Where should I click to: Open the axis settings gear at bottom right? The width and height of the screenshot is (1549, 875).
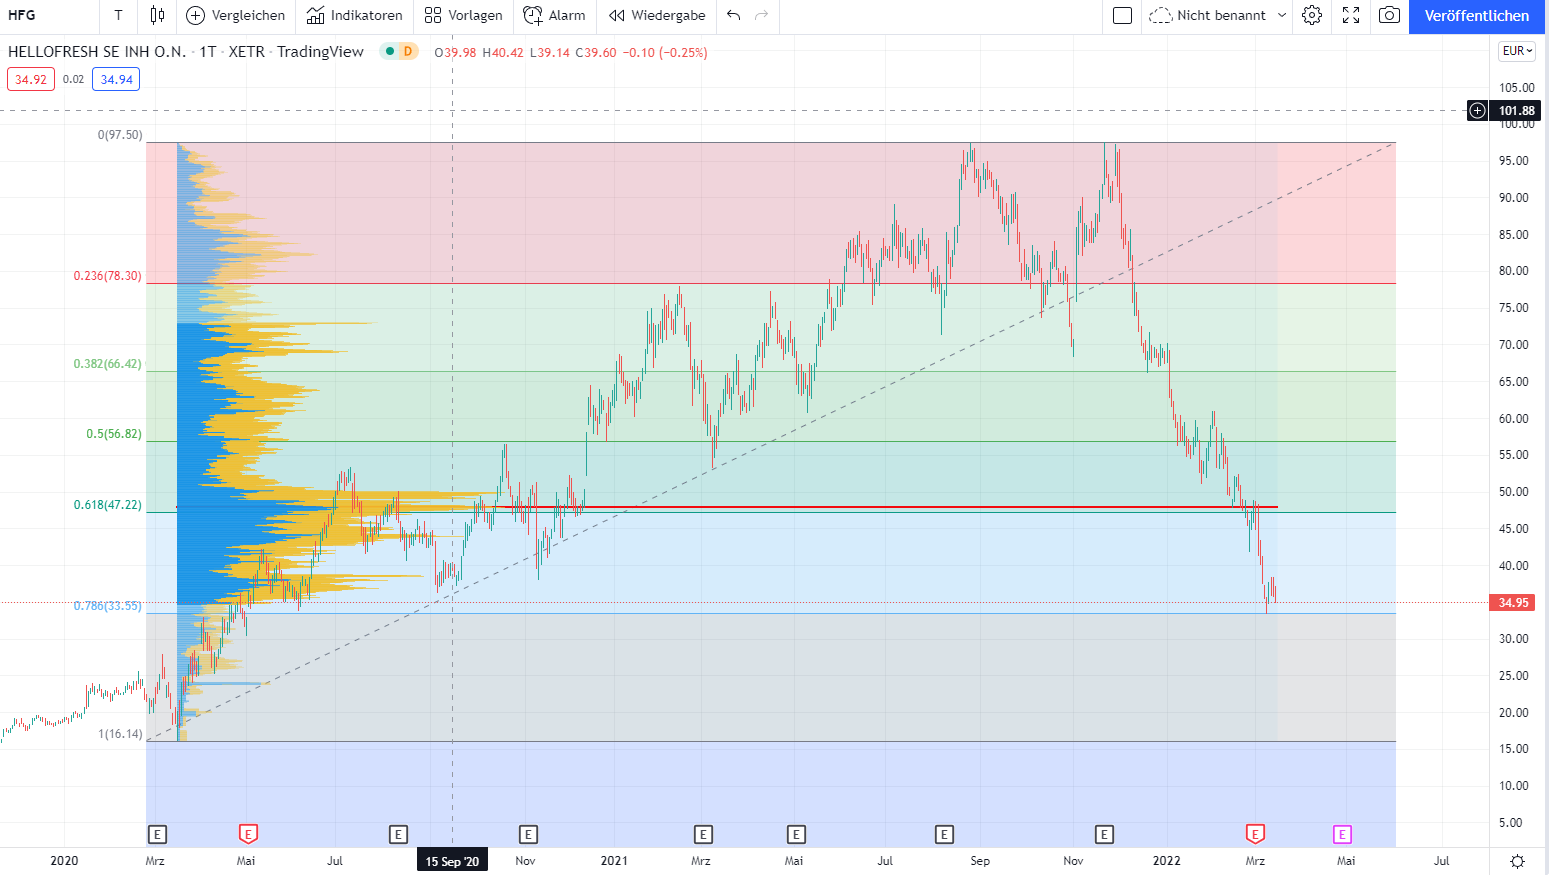(x=1517, y=861)
